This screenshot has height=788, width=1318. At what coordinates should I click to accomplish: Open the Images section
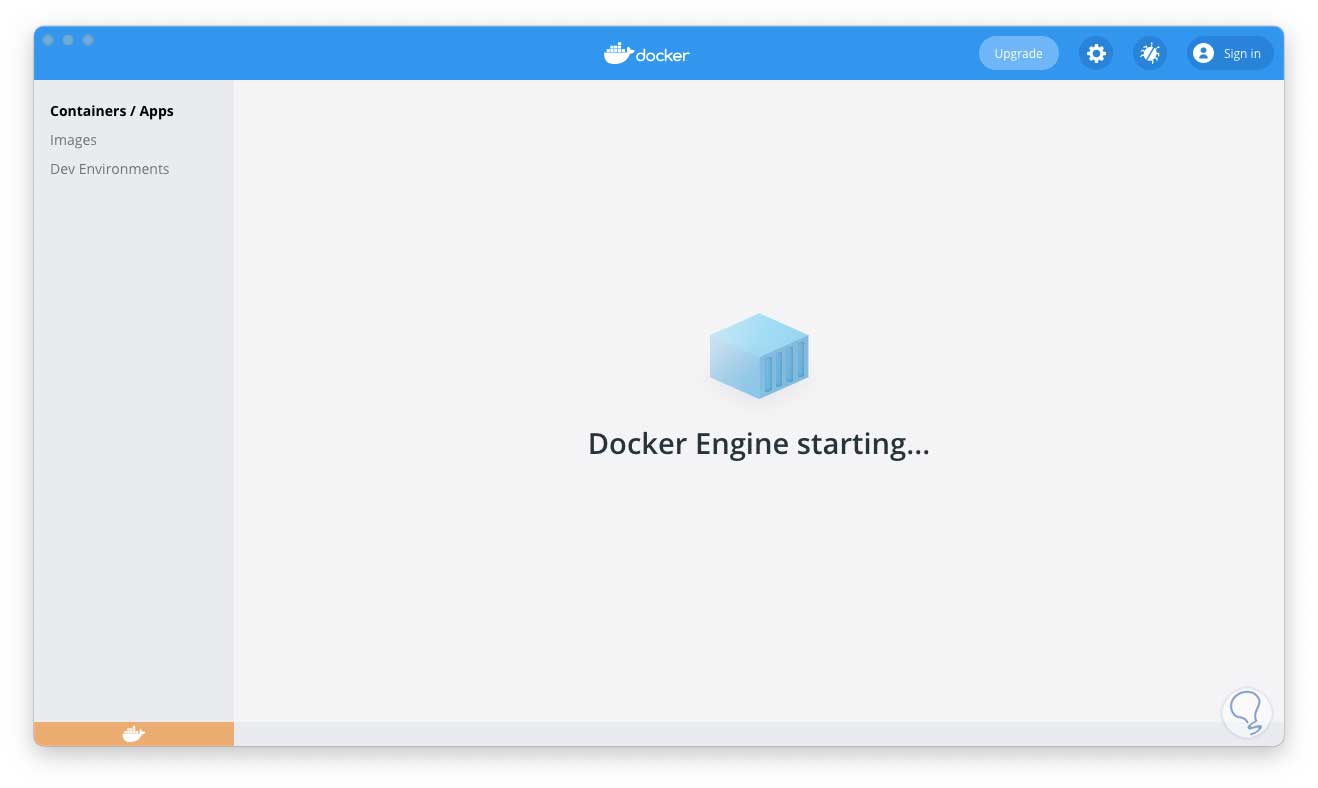[74, 140]
